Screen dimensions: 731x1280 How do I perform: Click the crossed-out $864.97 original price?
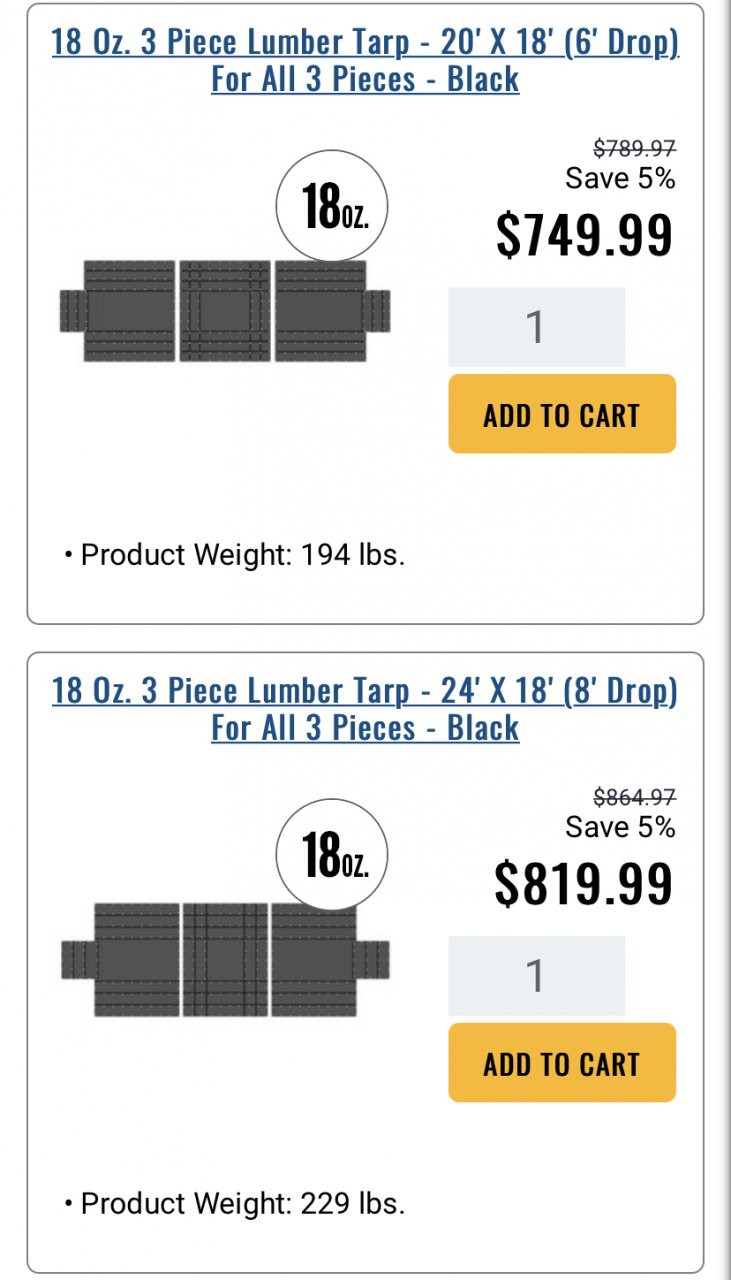634,797
